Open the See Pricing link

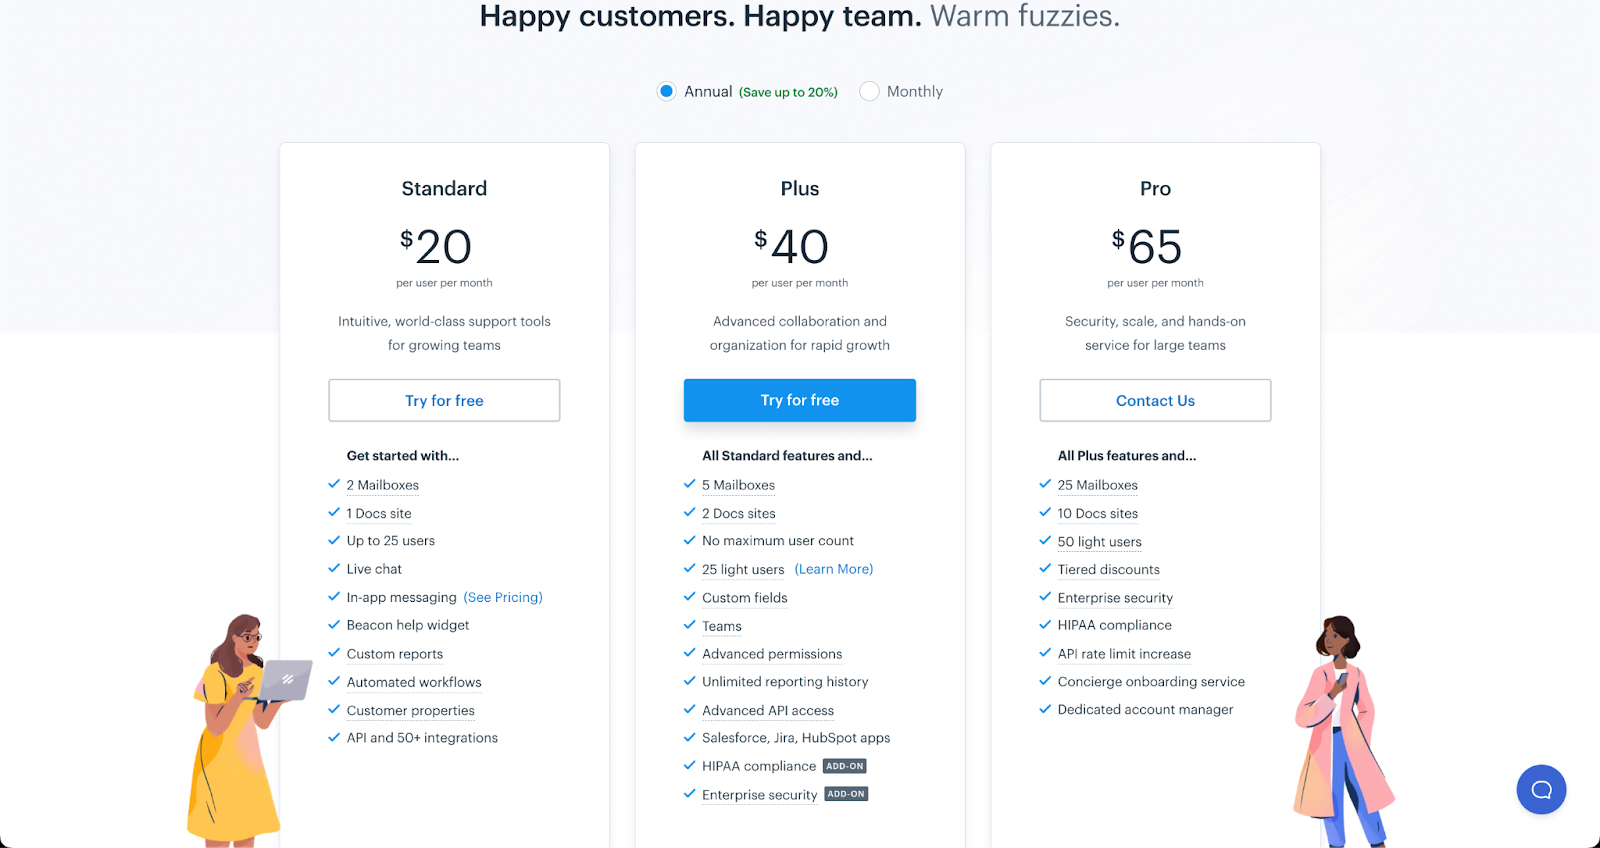pyautogui.click(x=503, y=597)
